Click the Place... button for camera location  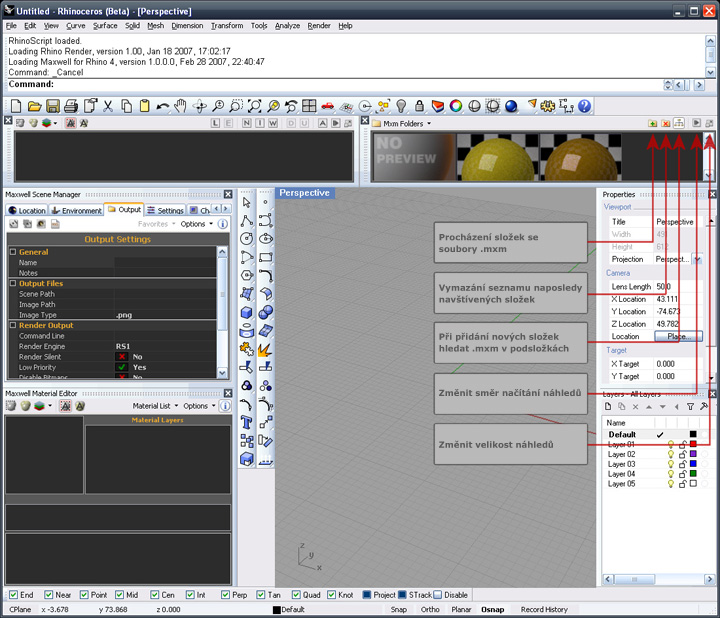coord(677,337)
